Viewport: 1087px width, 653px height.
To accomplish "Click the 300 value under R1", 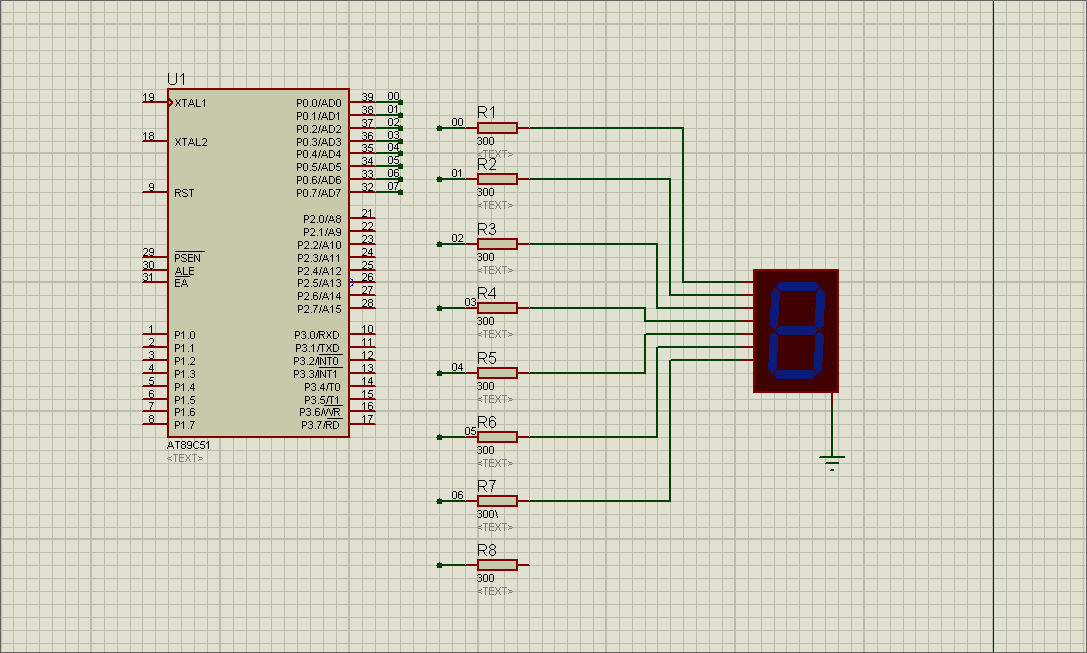I will 485,141.
